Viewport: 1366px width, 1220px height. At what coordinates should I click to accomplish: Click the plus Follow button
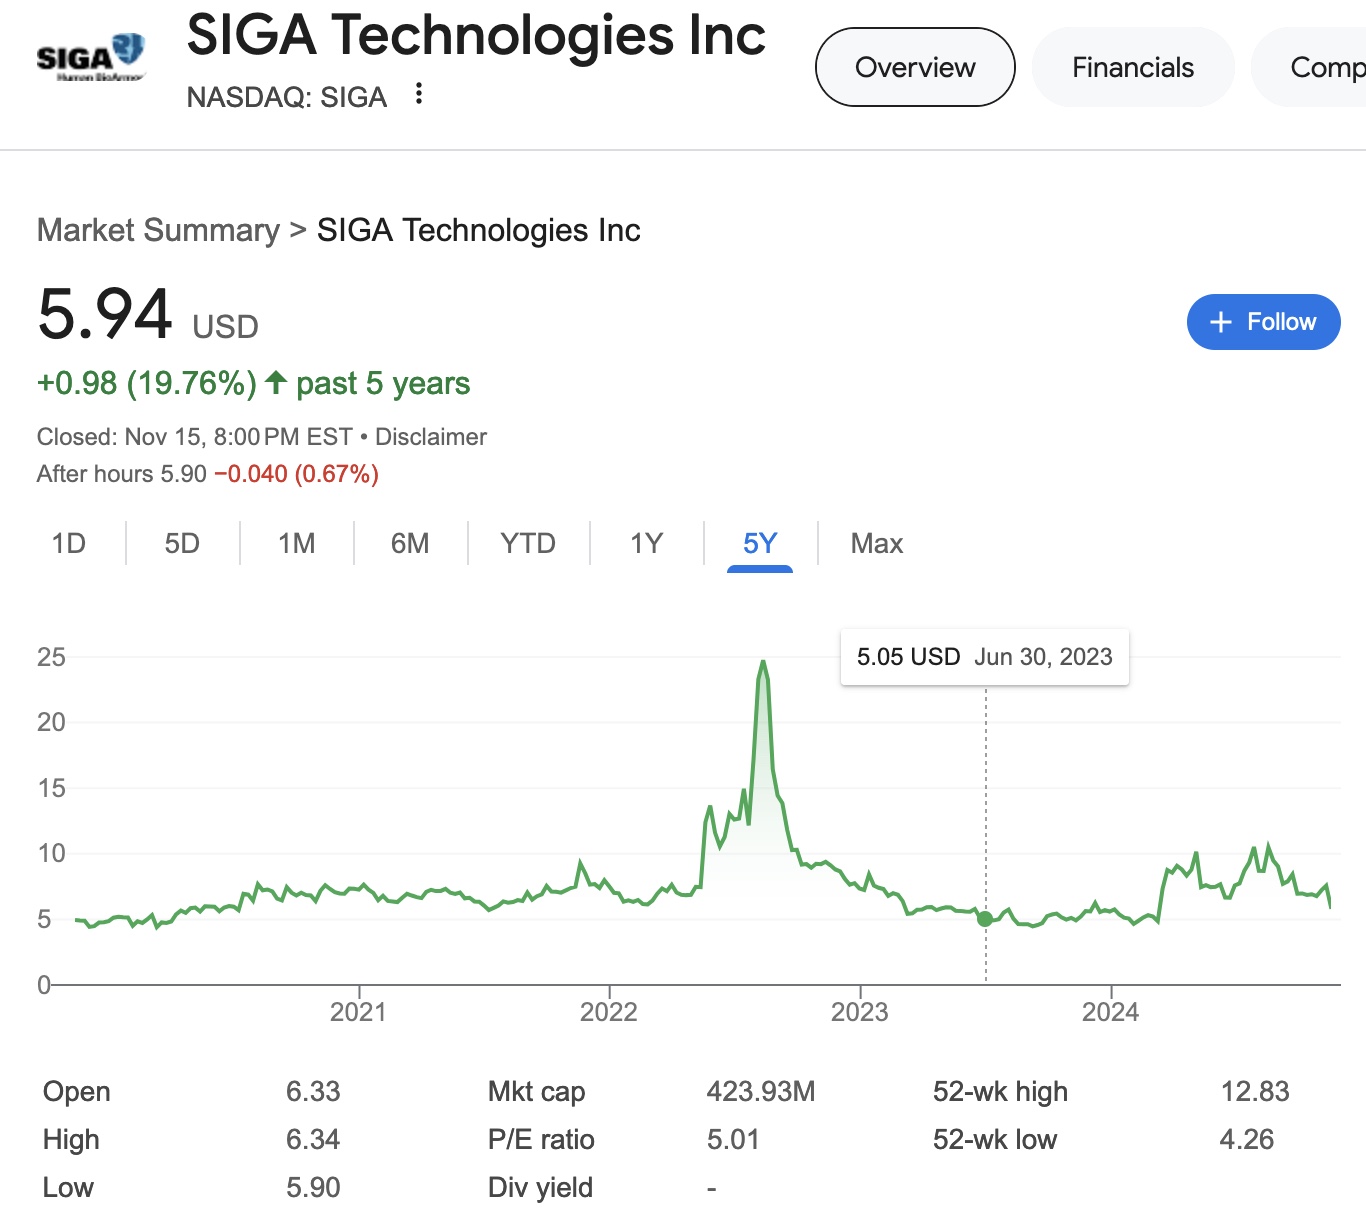click(x=1263, y=322)
